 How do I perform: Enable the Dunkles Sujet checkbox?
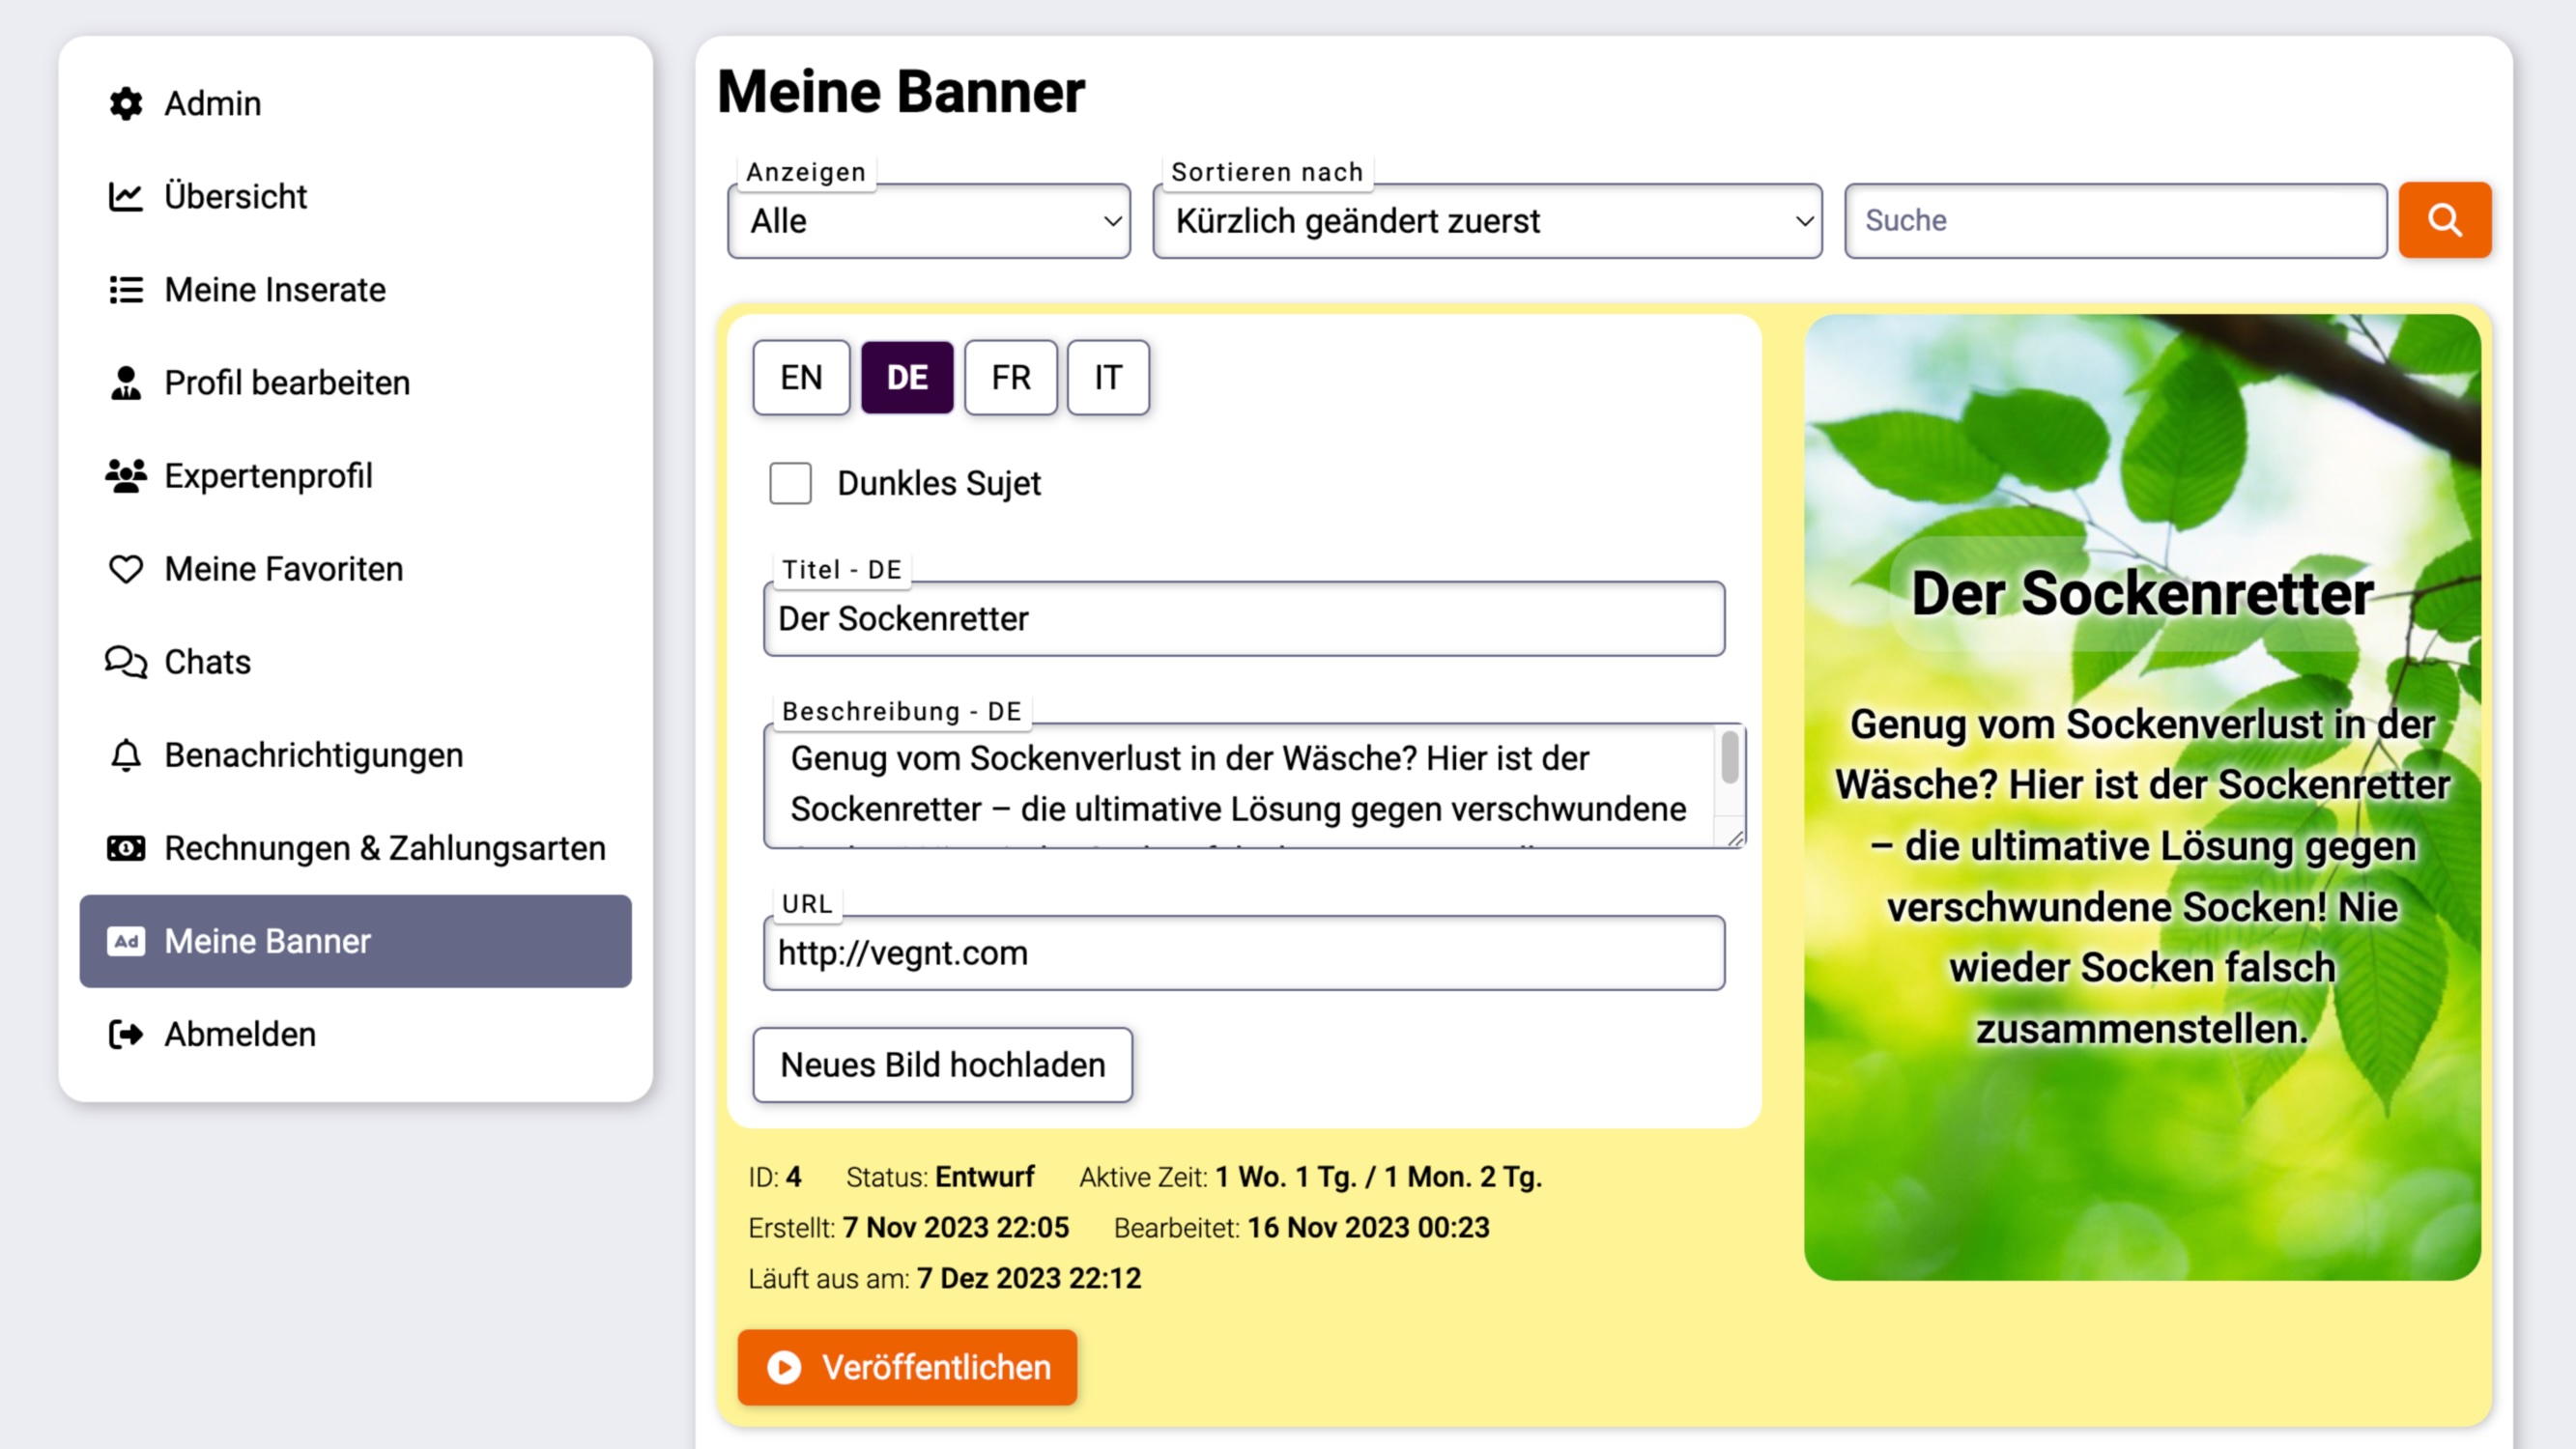[x=790, y=483]
